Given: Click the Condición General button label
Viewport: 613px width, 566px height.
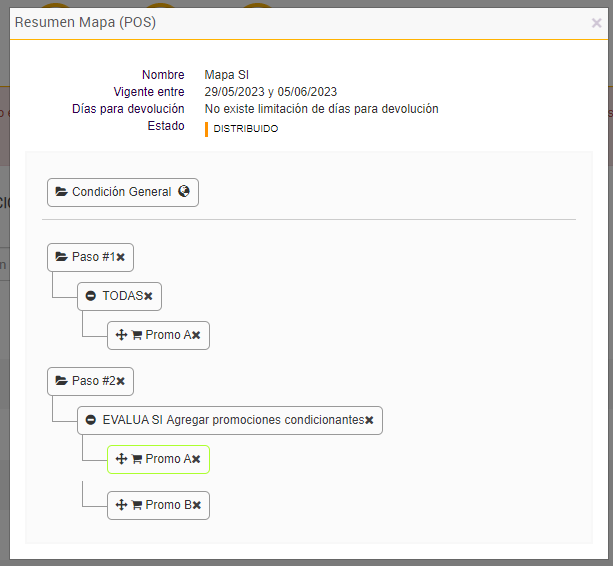Looking at the screenshot, I should [x=122, y=192].
